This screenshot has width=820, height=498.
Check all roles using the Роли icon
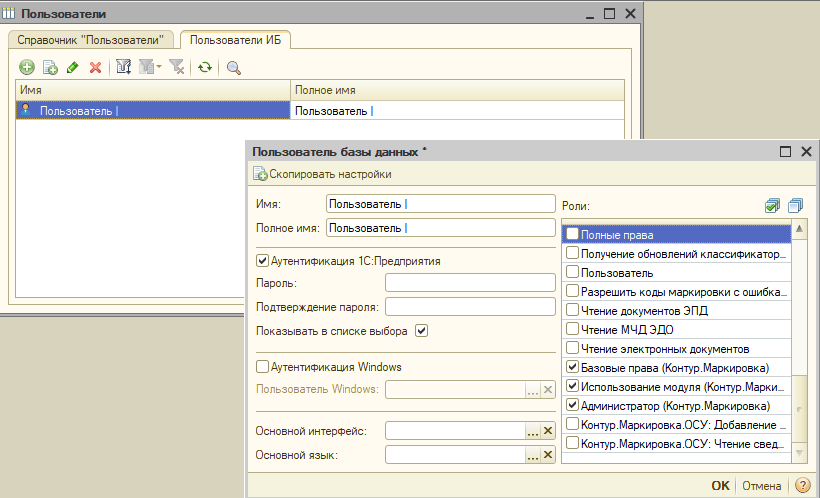(x=772, y=205)
